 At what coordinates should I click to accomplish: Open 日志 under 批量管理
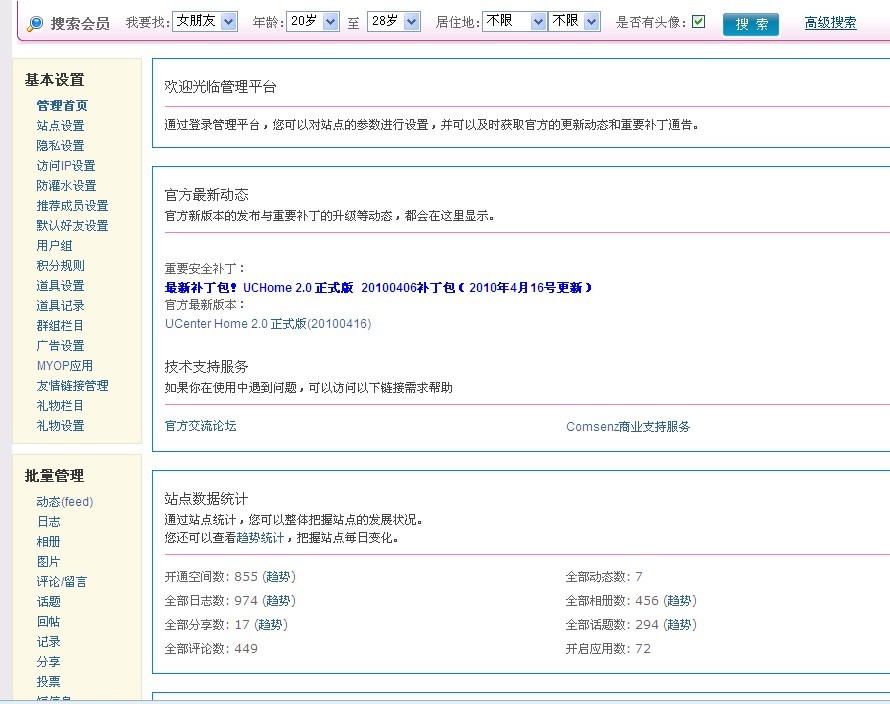(48, 522)
